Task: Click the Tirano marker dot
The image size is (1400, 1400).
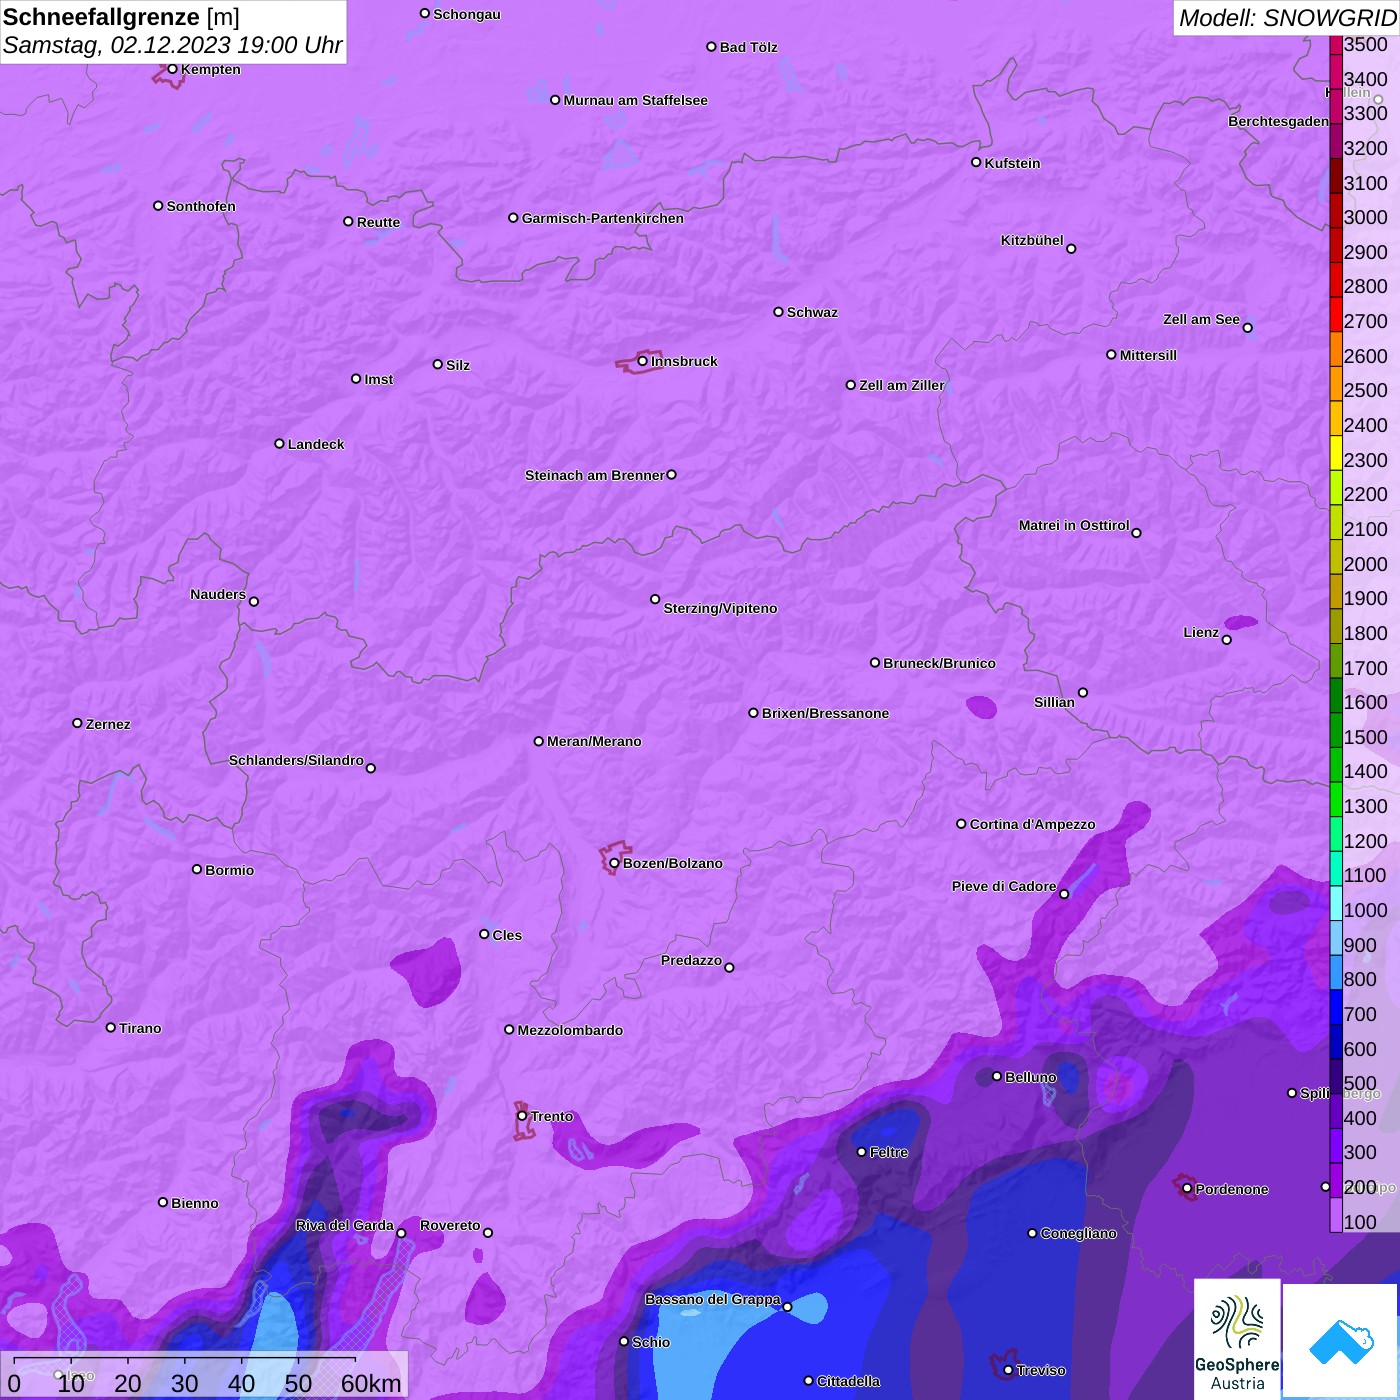Action: click(x=111, y=1027)
